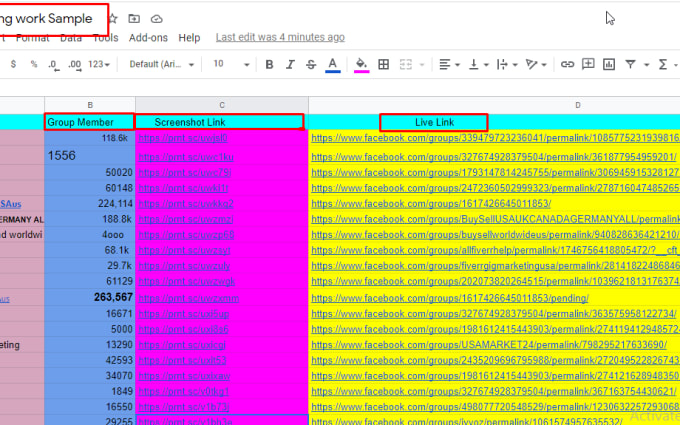Rename the work Sample document title
The height and width of the screenshot is (425, 680).
click(46, 19)
